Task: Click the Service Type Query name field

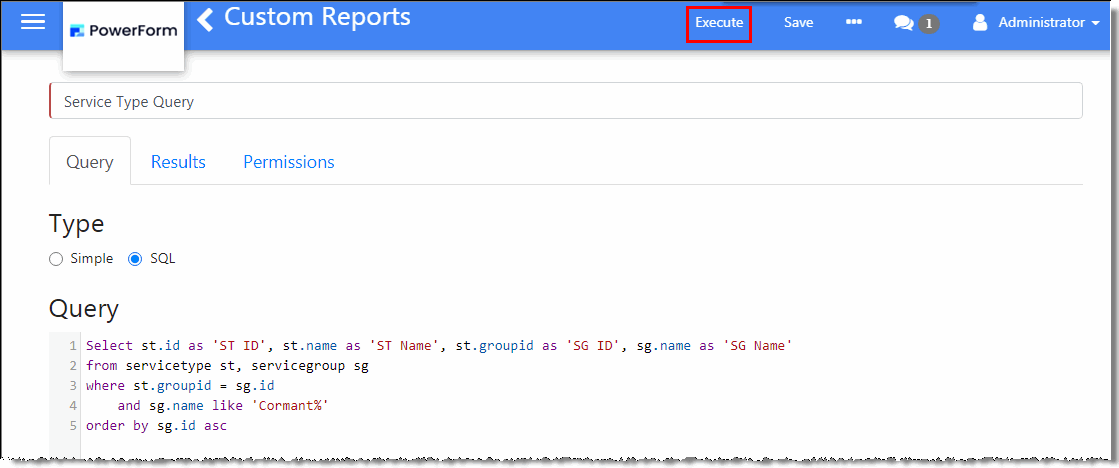Action: click(566, 102)
